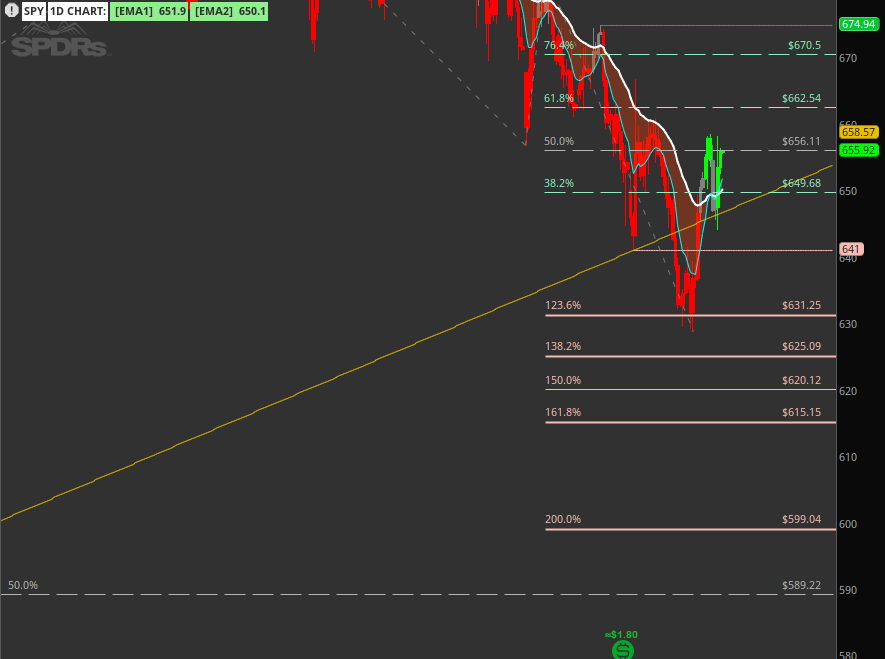The height and width of the screenshot is (659, 885).
Task: Select the $625.09 extension price label
Action: tap(801, 346)
